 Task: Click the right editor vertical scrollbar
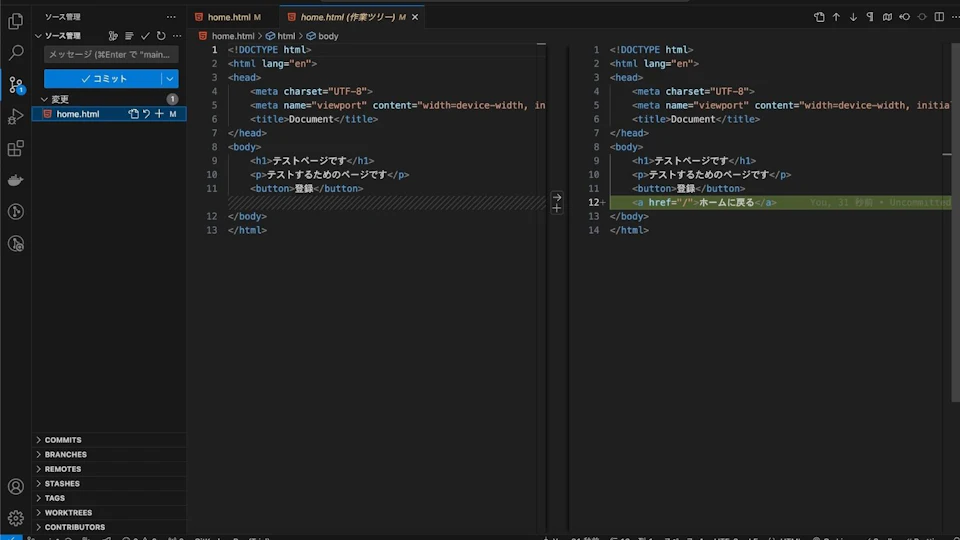tap(956, 222)
